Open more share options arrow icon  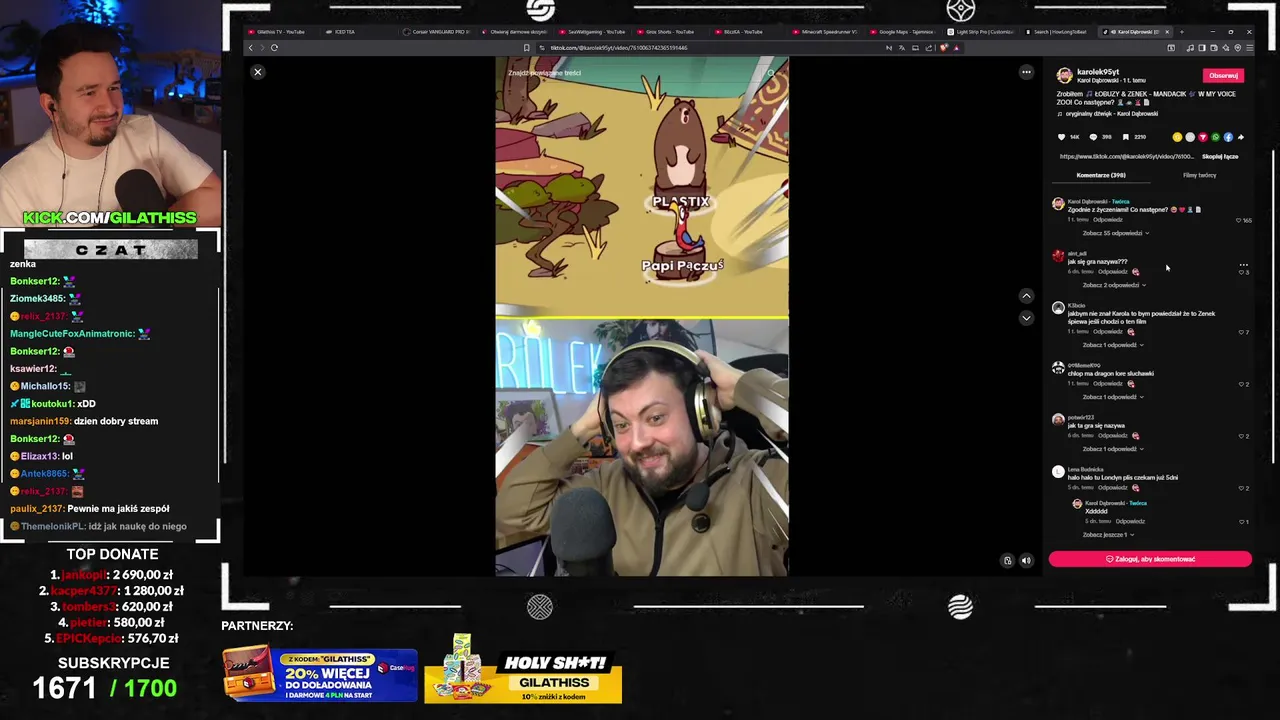(x=1241, y=137)
